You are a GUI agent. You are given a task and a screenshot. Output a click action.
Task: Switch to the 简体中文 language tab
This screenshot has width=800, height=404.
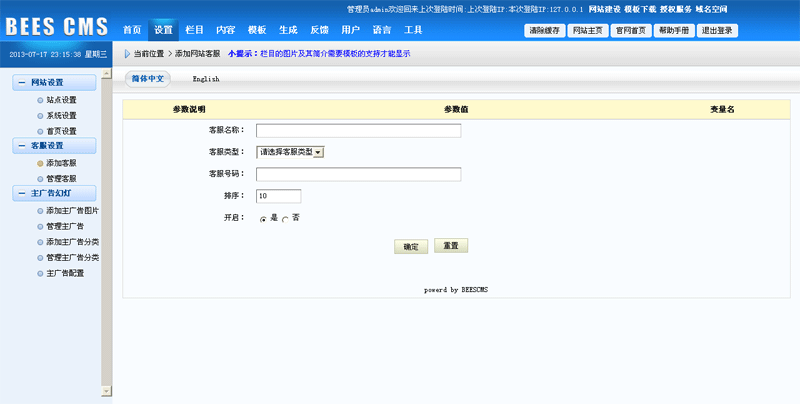pyautogui.click(x=148, y=79)
